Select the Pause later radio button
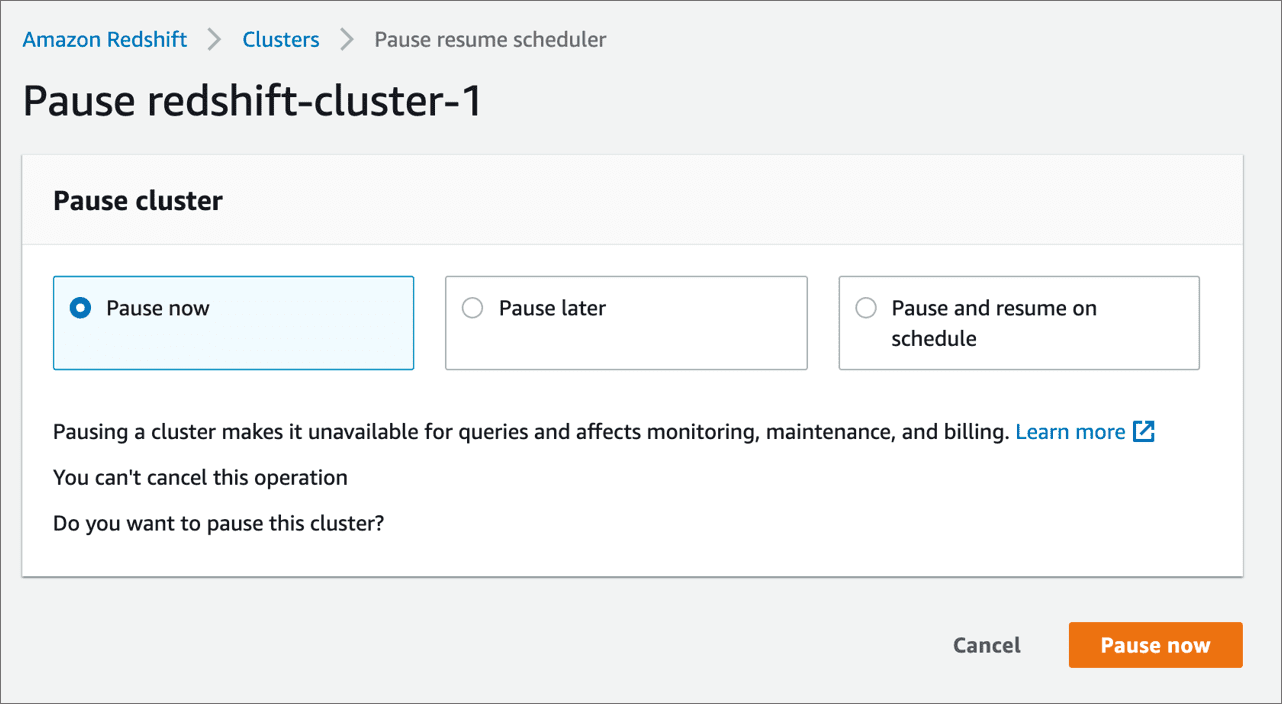Screen dimensions: 1282x704 tap(472, 308)
